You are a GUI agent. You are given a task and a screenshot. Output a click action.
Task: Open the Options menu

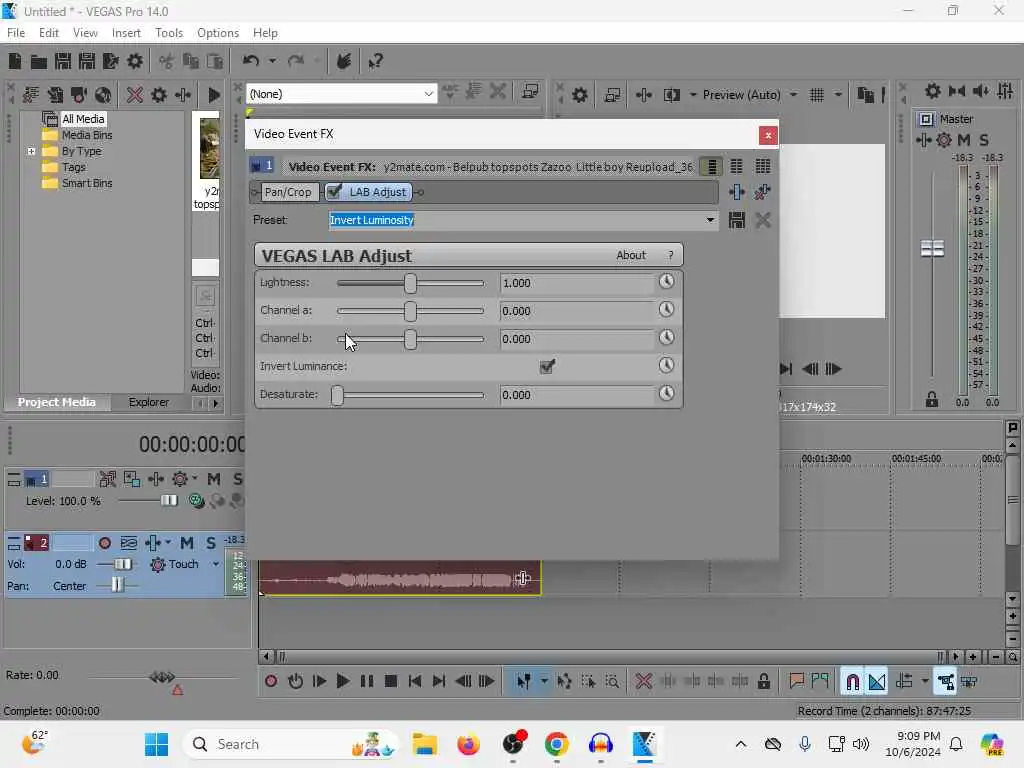point(217,33)
